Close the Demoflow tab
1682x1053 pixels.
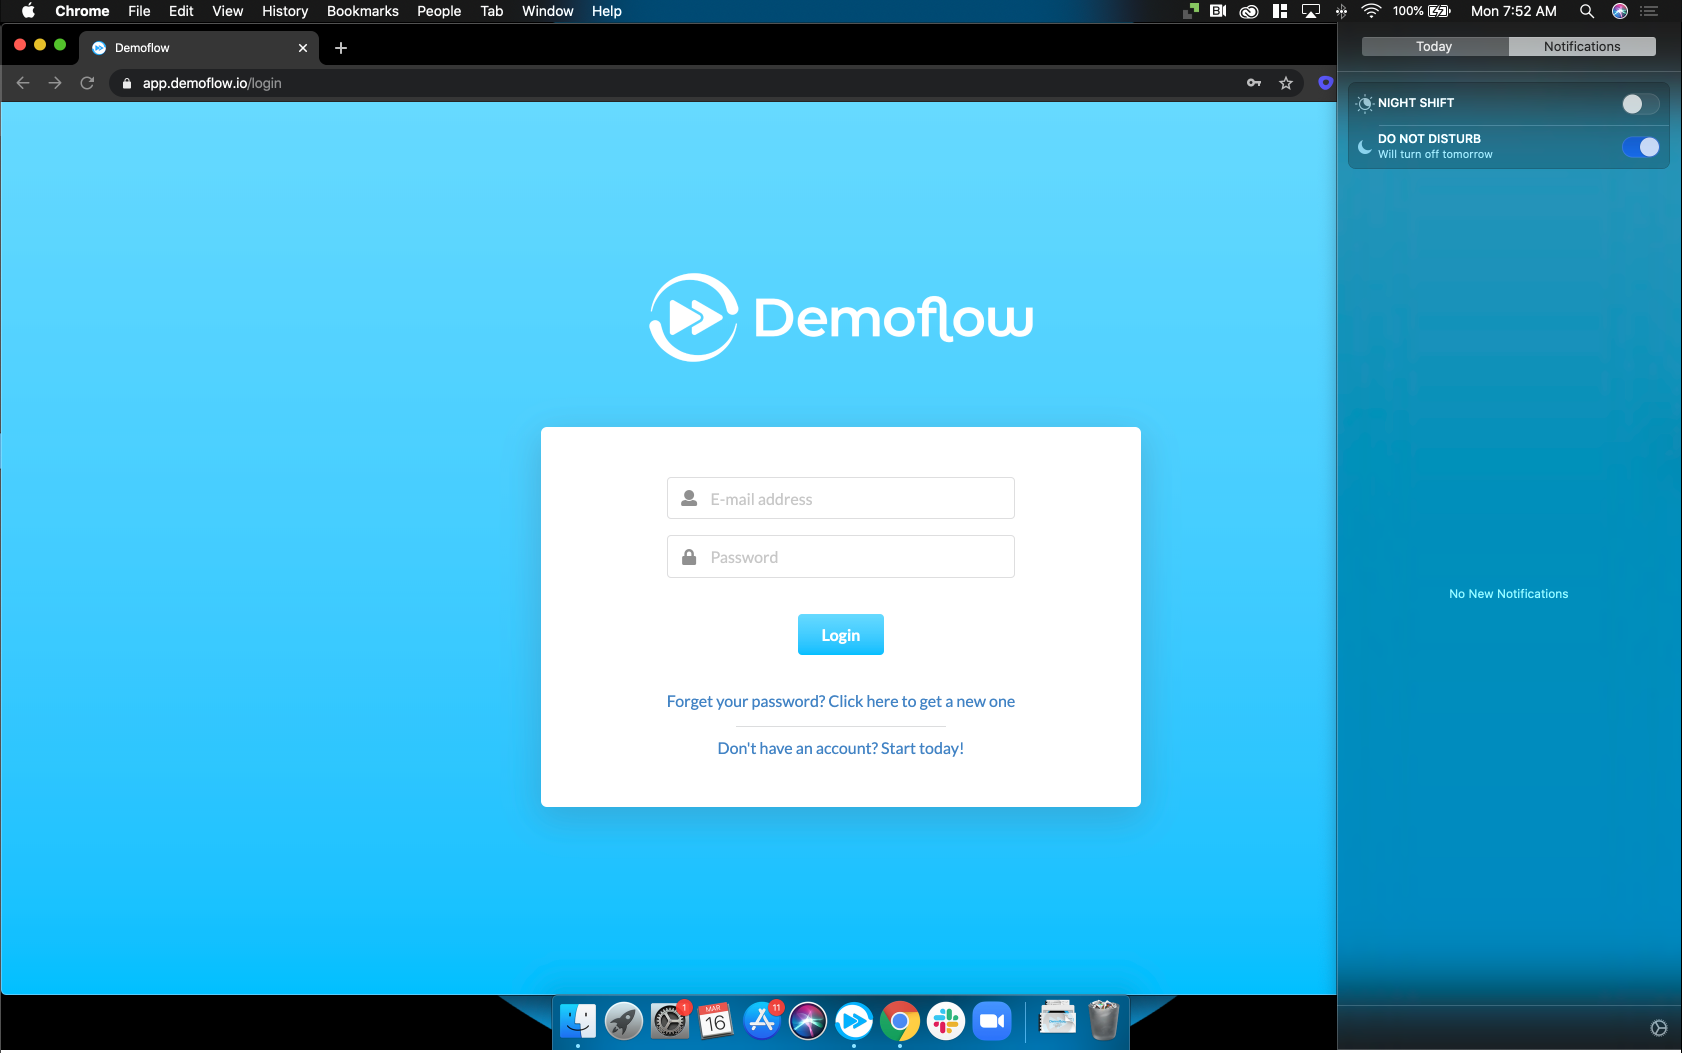coord(303,48)
